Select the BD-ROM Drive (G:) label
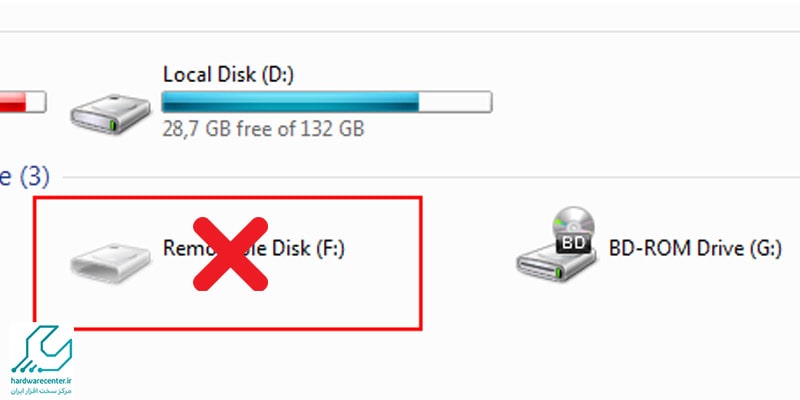Image resolution: width=800 pixels, height=400 pixels. [695, 248]
